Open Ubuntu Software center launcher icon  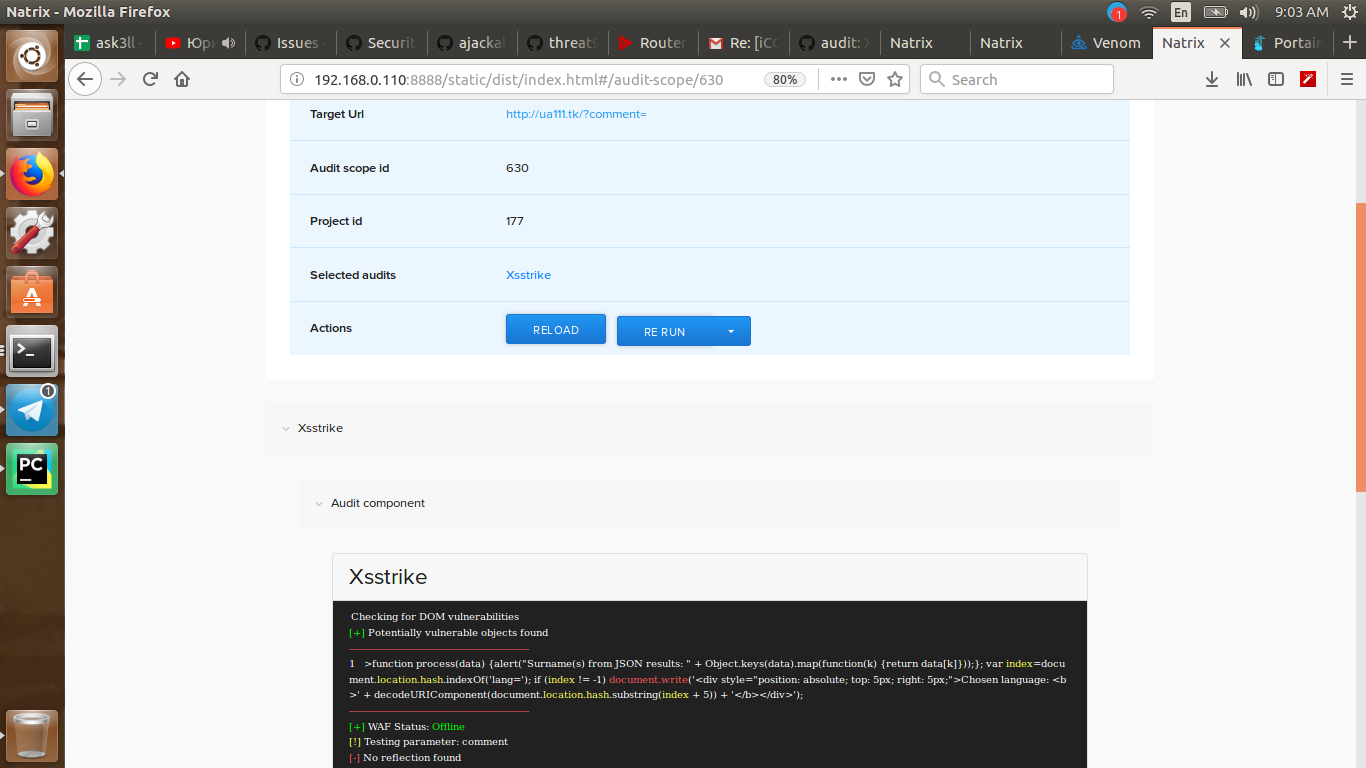(33, 292)
